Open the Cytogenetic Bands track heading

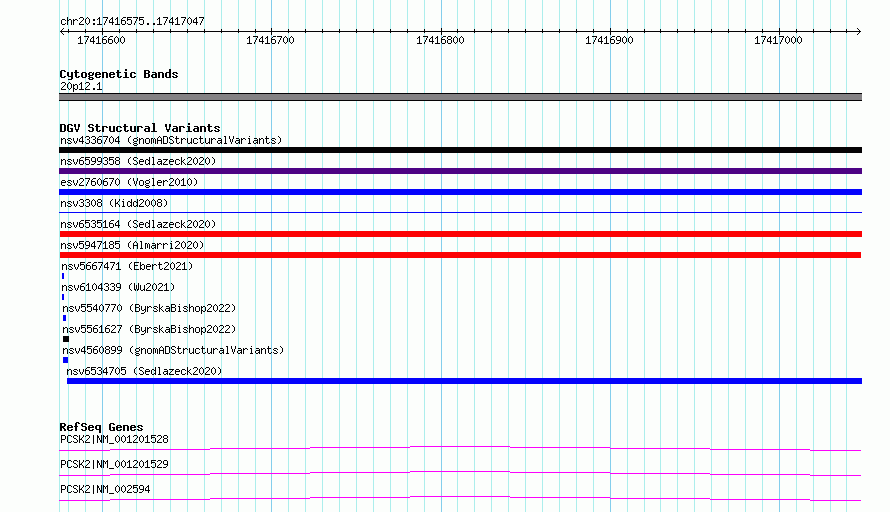click(x=119, y=74)
